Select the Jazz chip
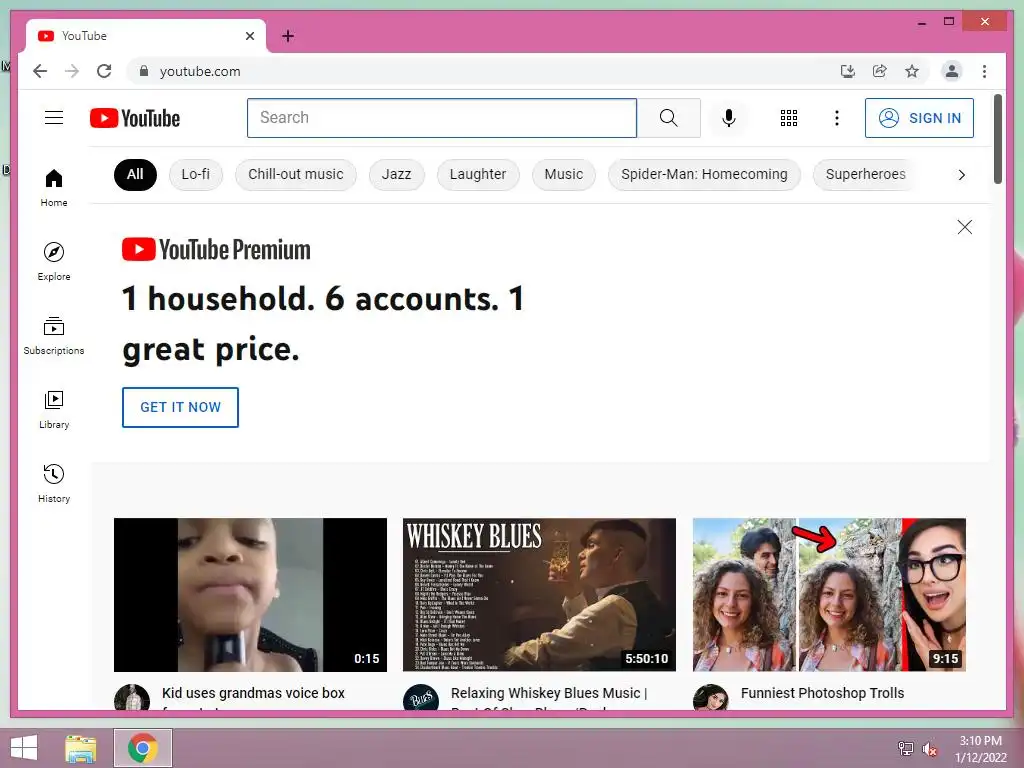This screenshot has width=1024, height=768. click(x=396, y=174)
